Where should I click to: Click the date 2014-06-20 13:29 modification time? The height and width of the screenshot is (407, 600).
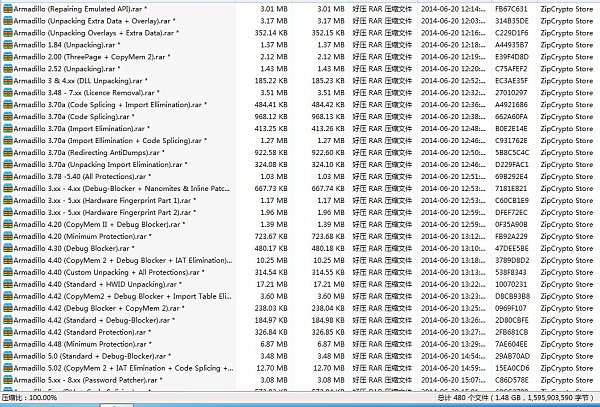(453, 344)
